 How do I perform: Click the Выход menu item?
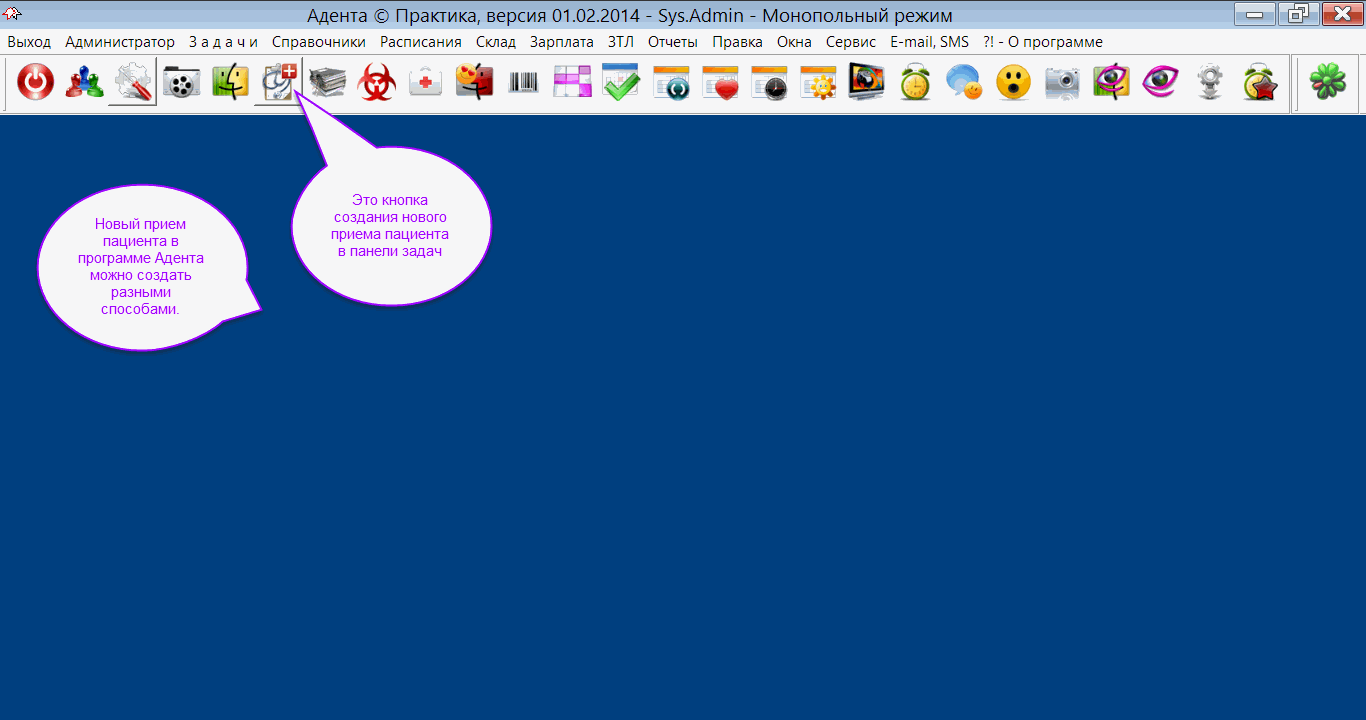click(x=29, y=42)
